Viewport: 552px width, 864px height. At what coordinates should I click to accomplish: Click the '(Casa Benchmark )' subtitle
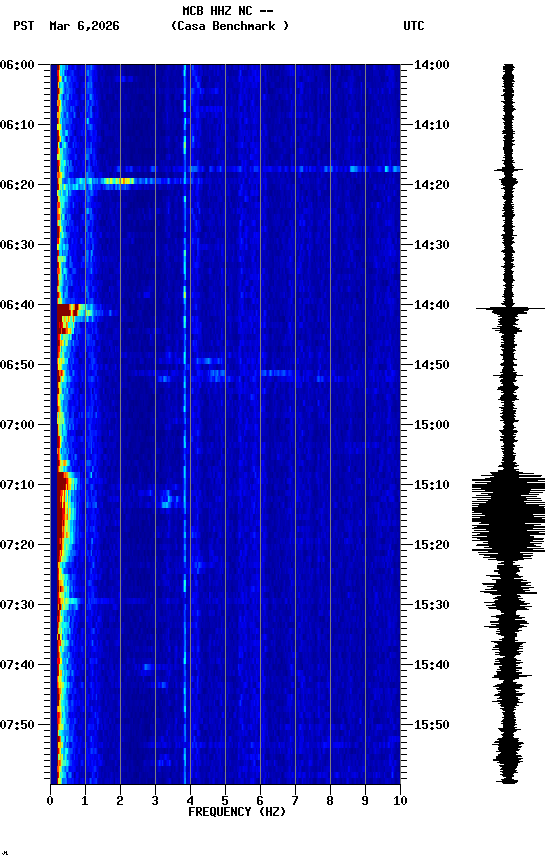pos(230,26)
